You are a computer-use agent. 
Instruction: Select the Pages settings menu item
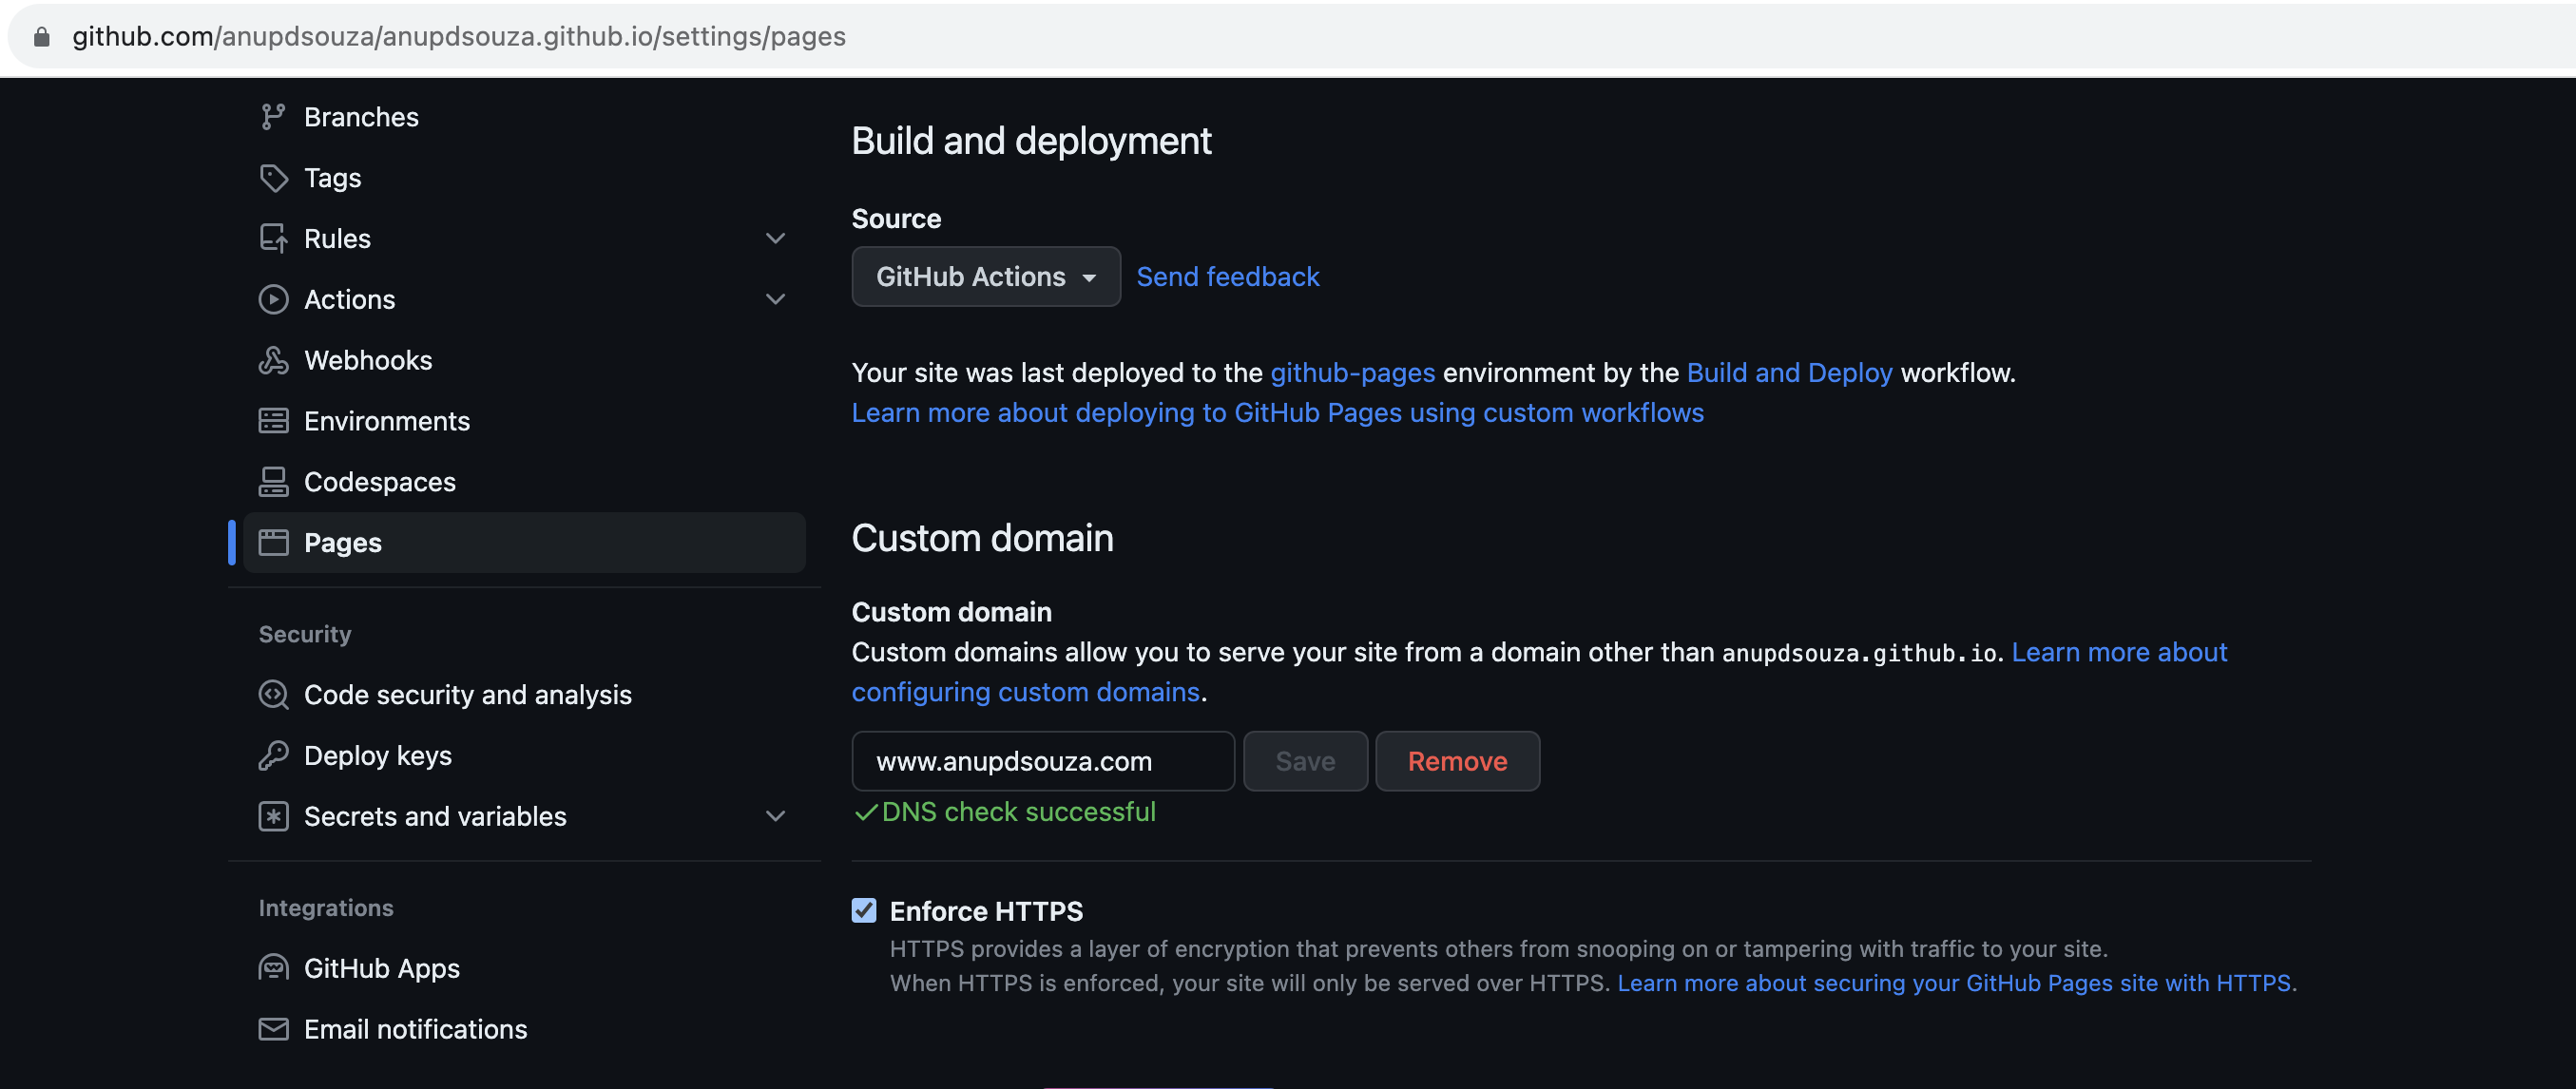[x=524, y=542]
